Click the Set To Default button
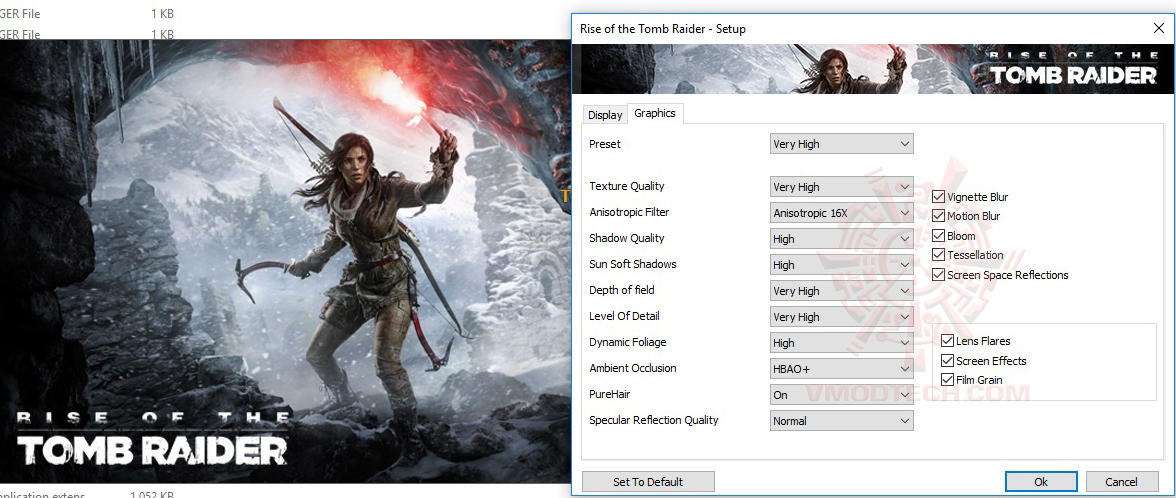The width and height of the screenshot is (1176, 498). tap(648, 482)
